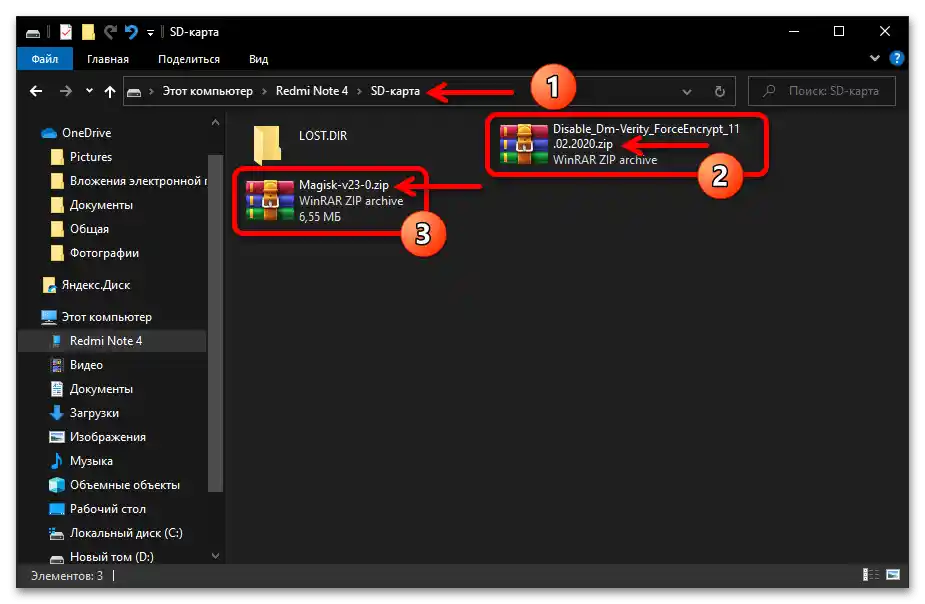Select the LOST.DIR folder icon

[x=267, y=144]
